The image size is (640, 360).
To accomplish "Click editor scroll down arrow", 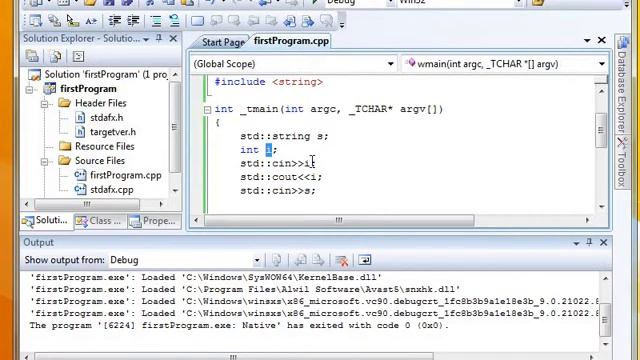I will [x=602, y=207].
